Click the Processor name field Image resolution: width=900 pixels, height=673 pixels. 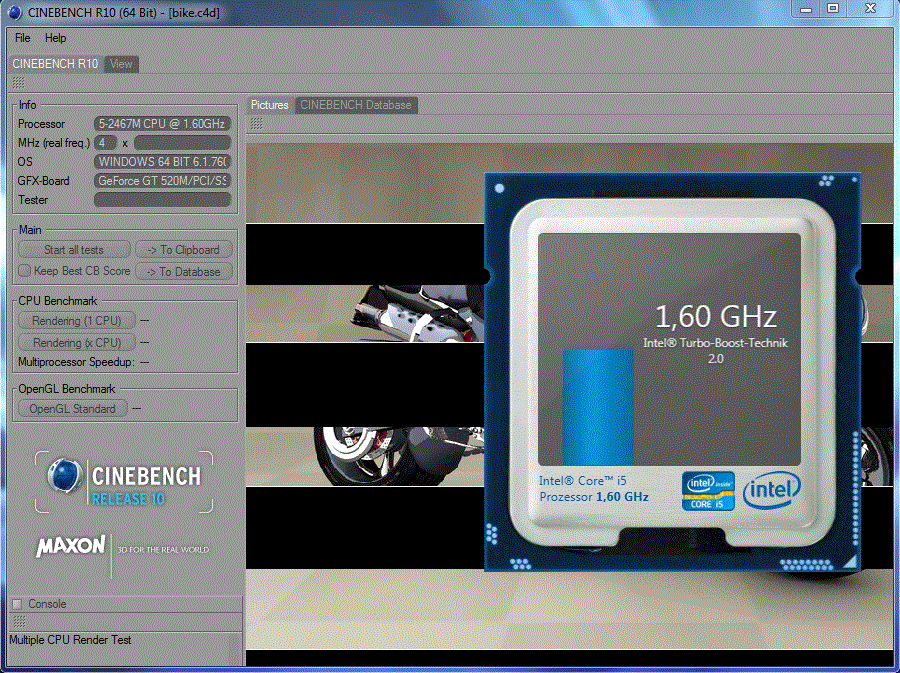point(162,123)
